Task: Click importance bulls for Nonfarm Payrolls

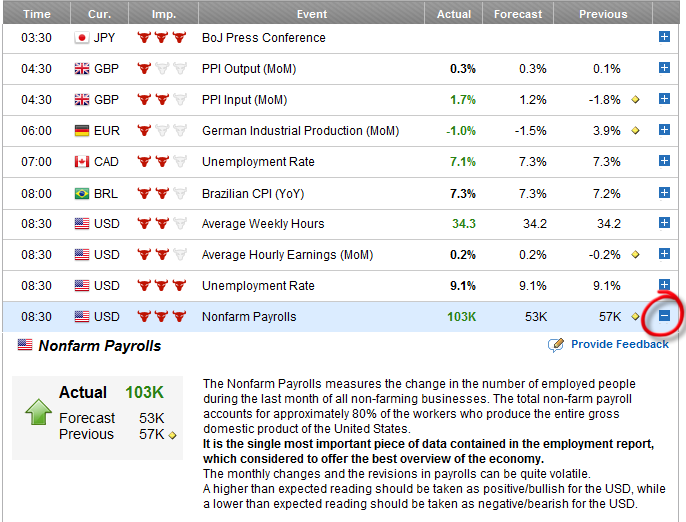Action: pyautogui.click(x=161, y=316)
